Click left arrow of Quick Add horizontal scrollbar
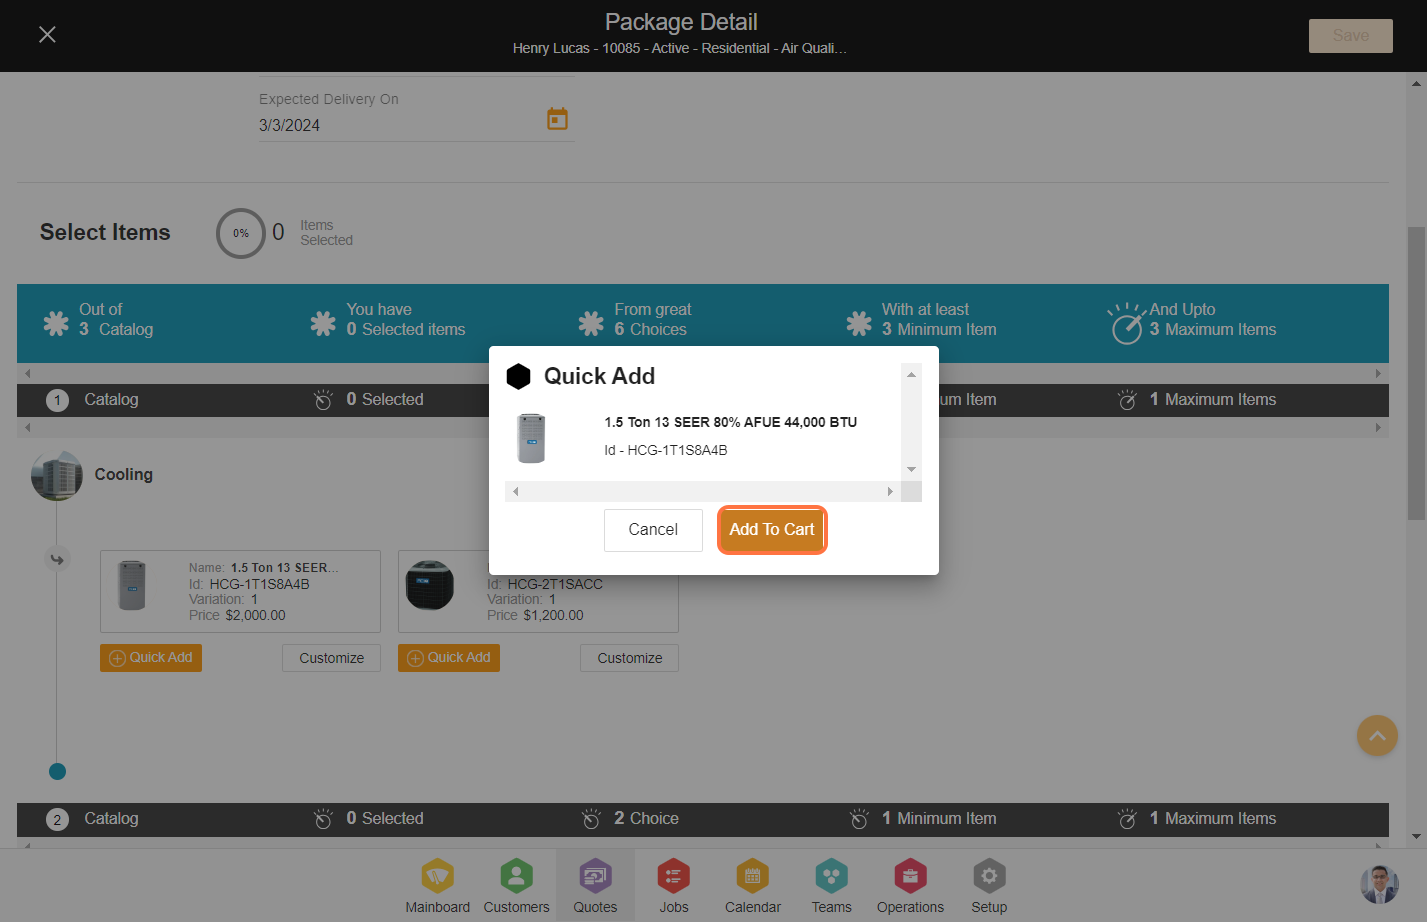Image resolution: width=1427 pixels, height=922 pixels. 516,492
